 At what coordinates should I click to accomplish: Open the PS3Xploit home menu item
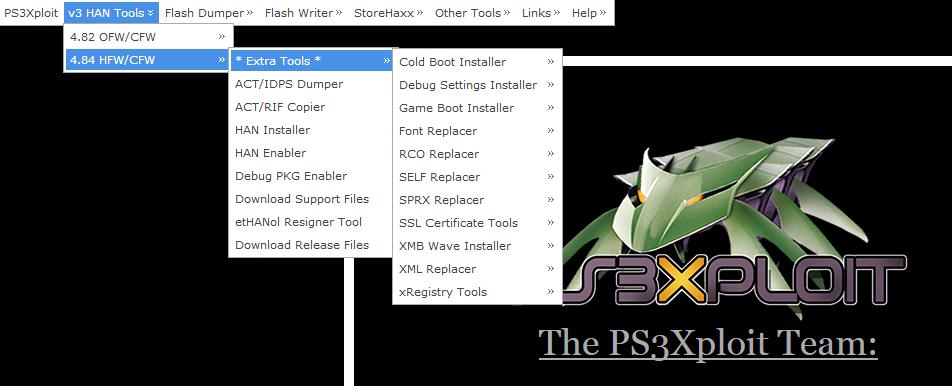point(31,13)
